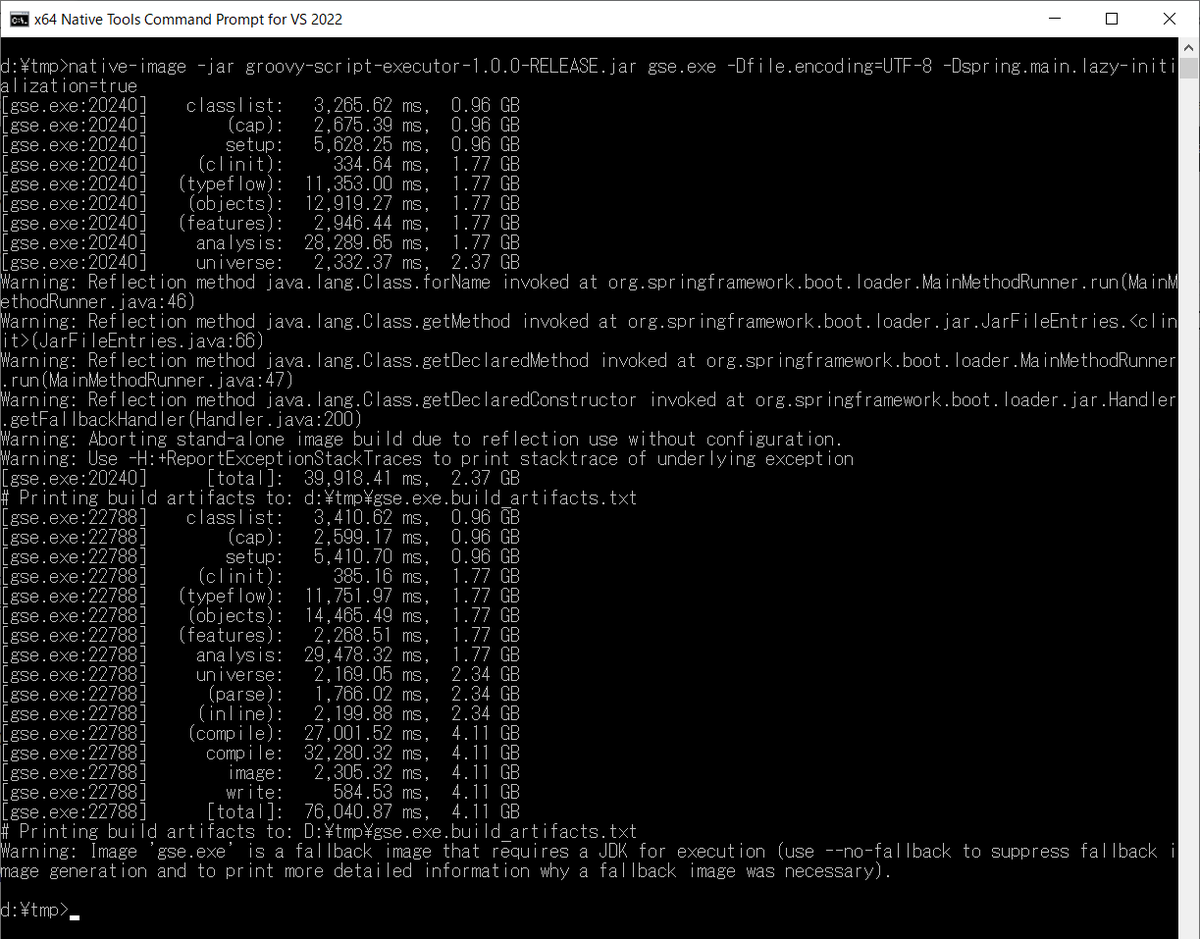Image resolution: width=1200 pixels, height=939 pixels.
Task: Click the 'alization=true' wrapped line
Action: tap(69, 87)
